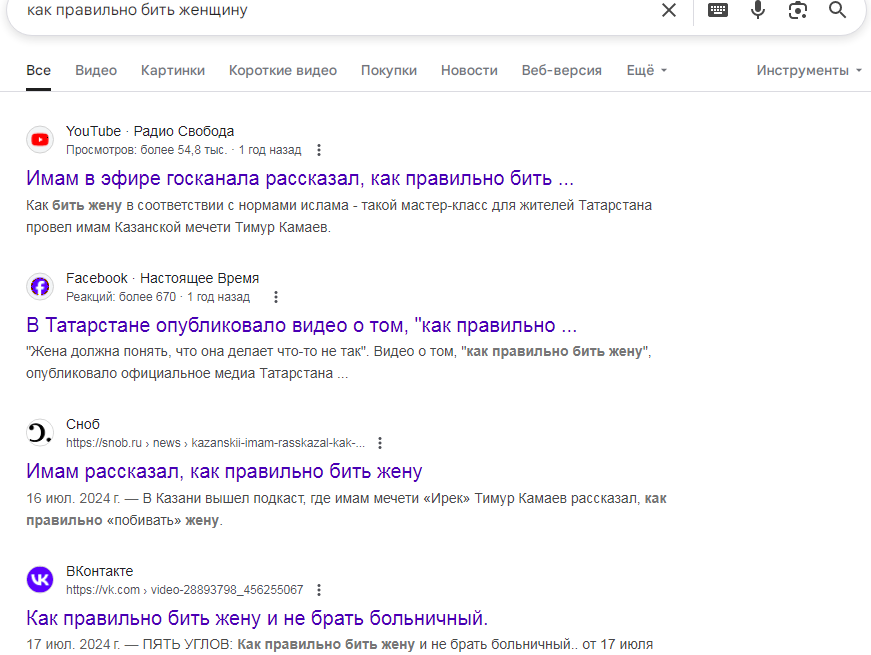The image size is (871, 655).
Task: Click the ВКонтакте favicon icon
Action: pos(40,580)
